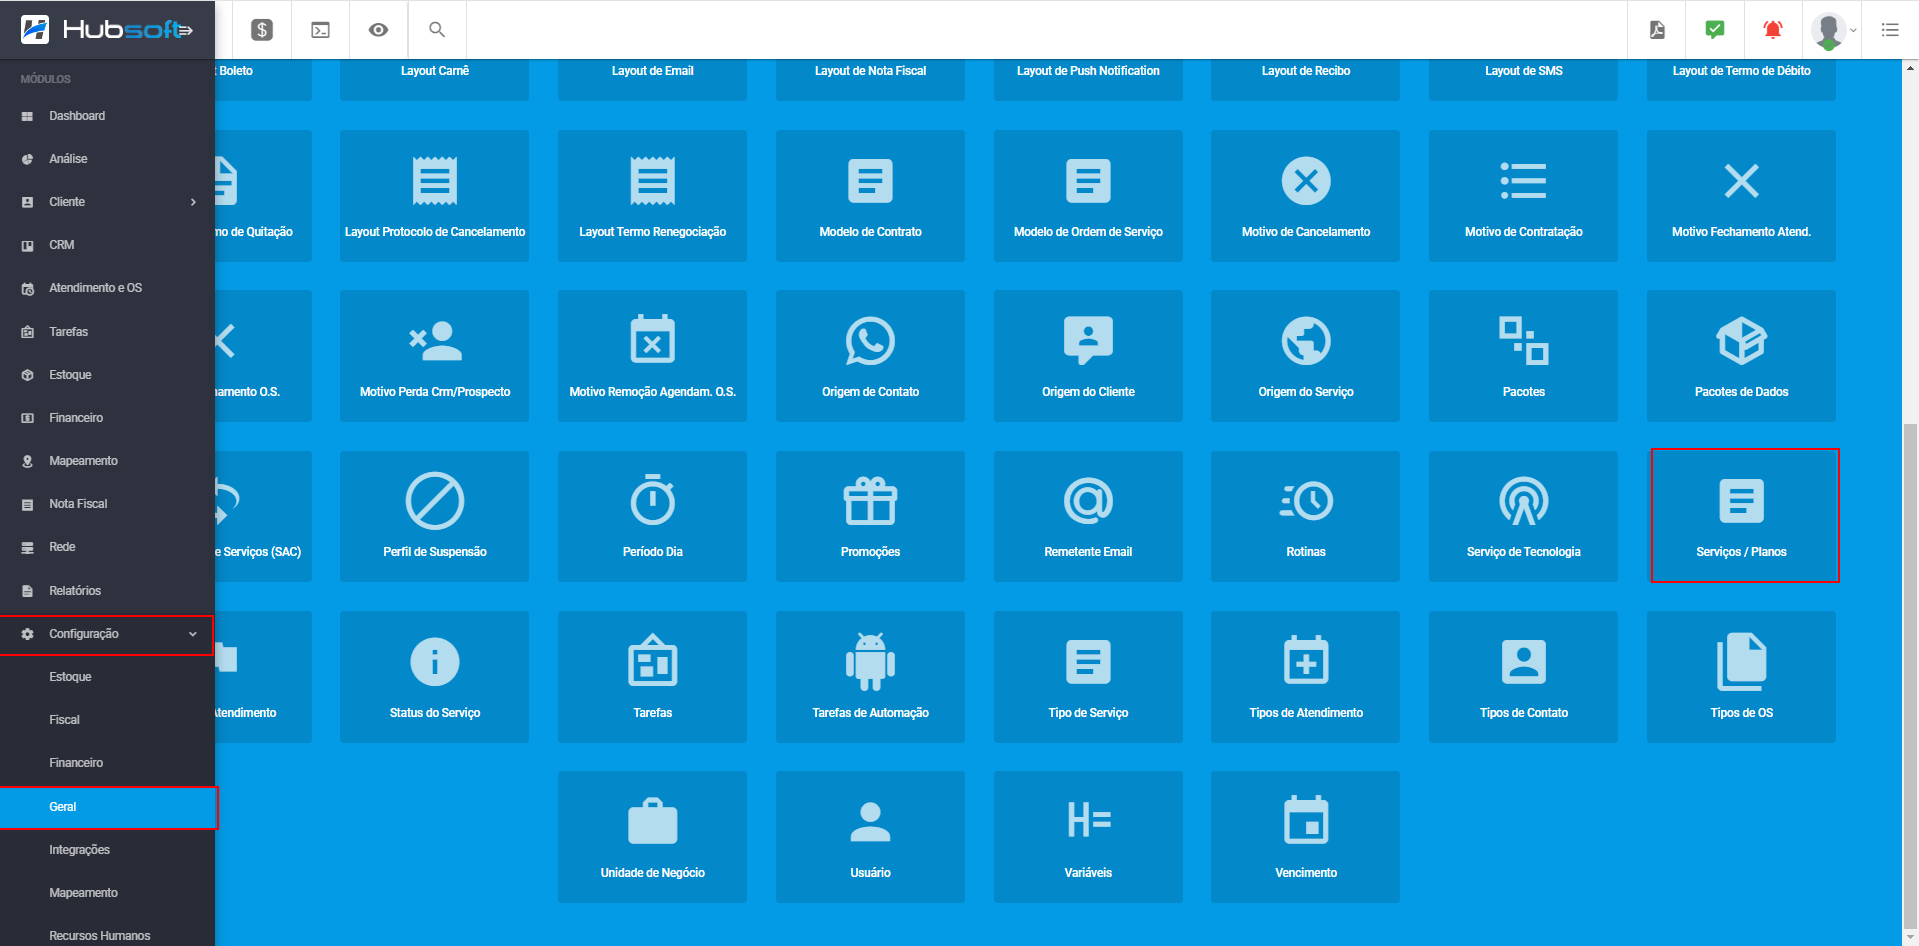Go to Dashboard in sidebar
The image size is (1919, 946).
[x=107, y=116]
